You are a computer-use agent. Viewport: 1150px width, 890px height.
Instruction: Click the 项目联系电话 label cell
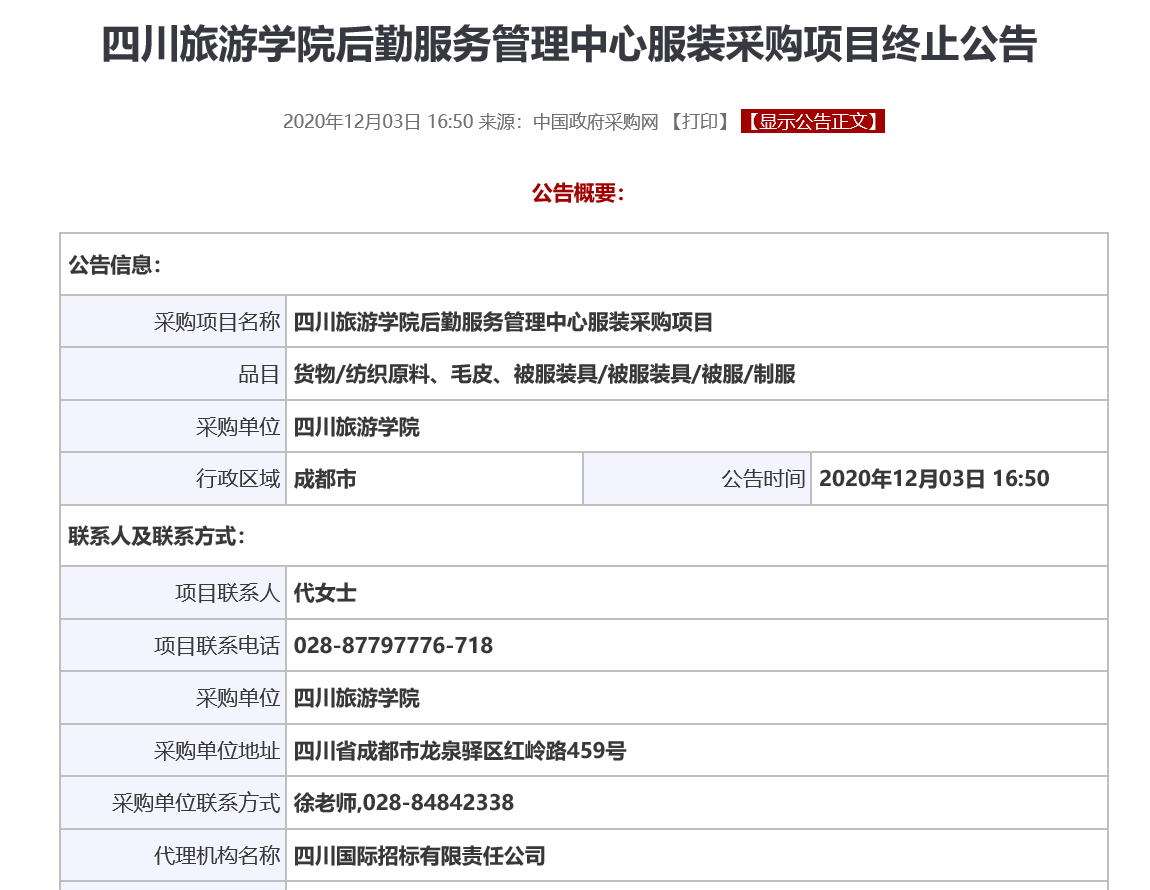[173, 646]
